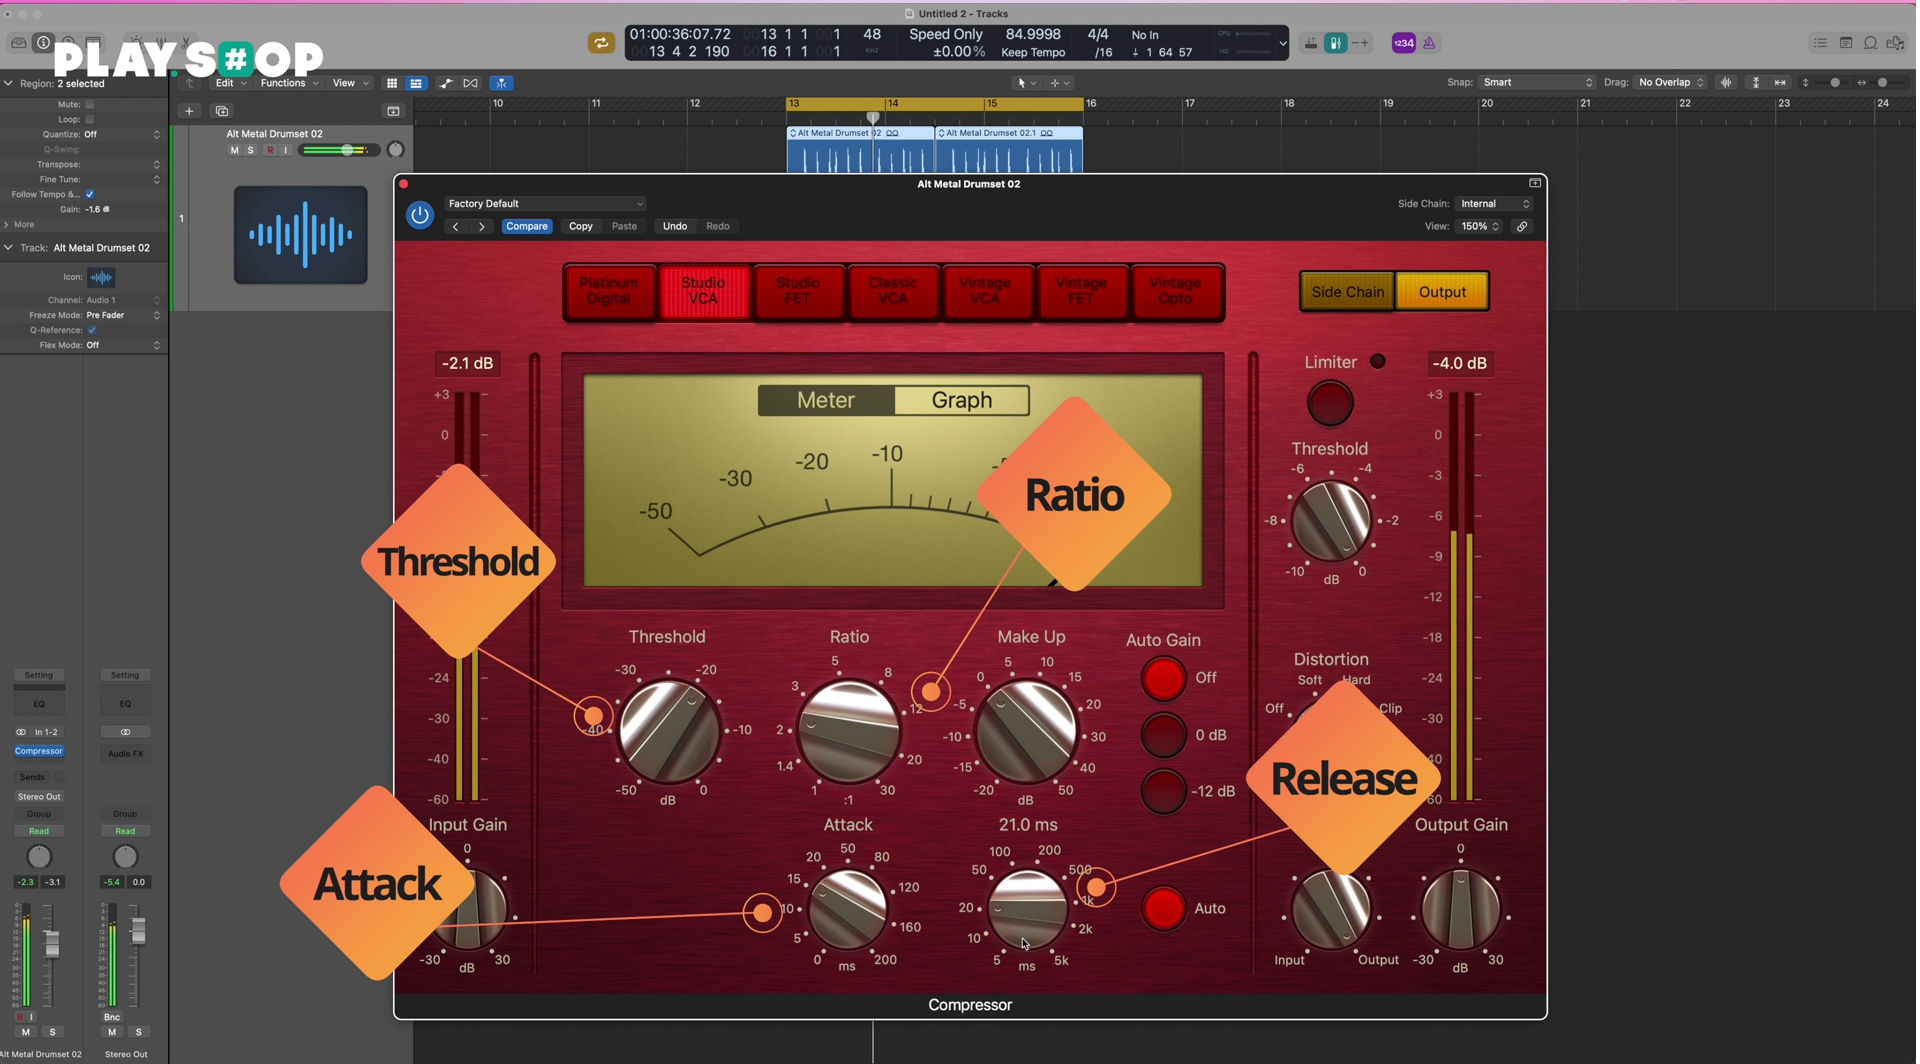The height and width of the screenshot is (1064, 1920).
Task: Toggle the Waveform Zoom icon
Action: click(1726, 83)
